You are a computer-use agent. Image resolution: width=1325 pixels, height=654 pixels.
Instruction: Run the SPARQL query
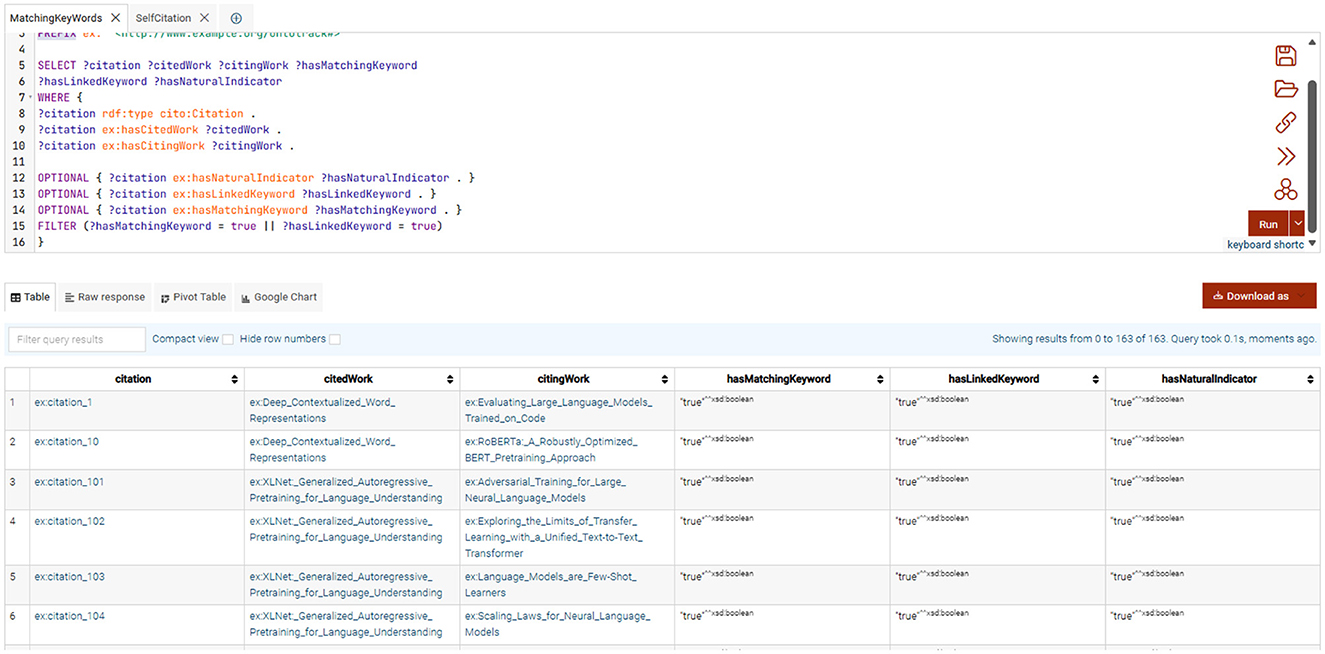tap(1267, 224)
